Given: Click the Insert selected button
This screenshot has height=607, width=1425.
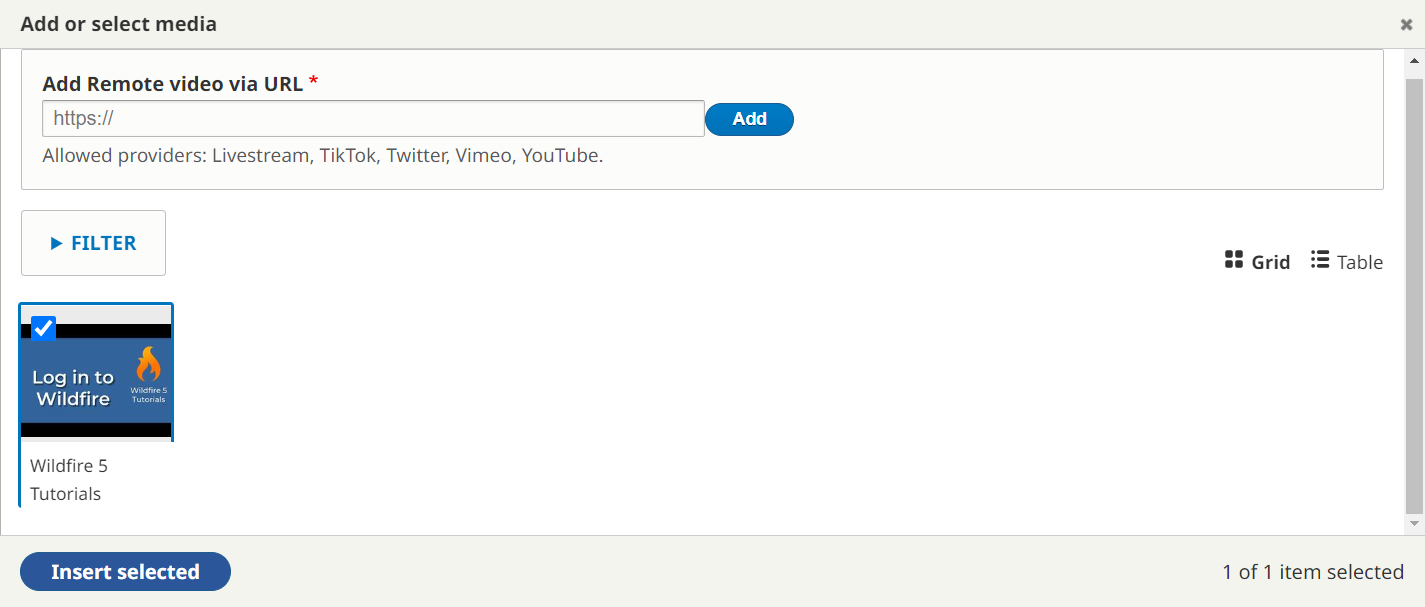Looking at the screenshot, I should [125, 572].
